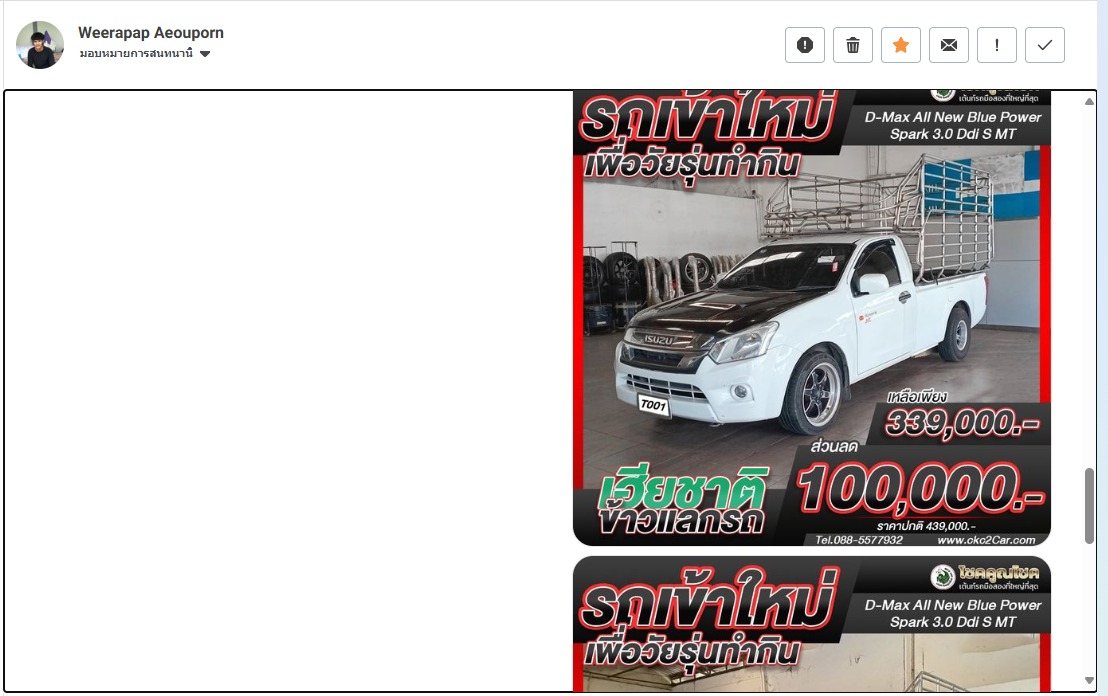The width and height of the screenshot is (1108, 696).
Task: Open the white Isuzu D-Max truck ad priced 339,000
Action: (x=812, y=319)
